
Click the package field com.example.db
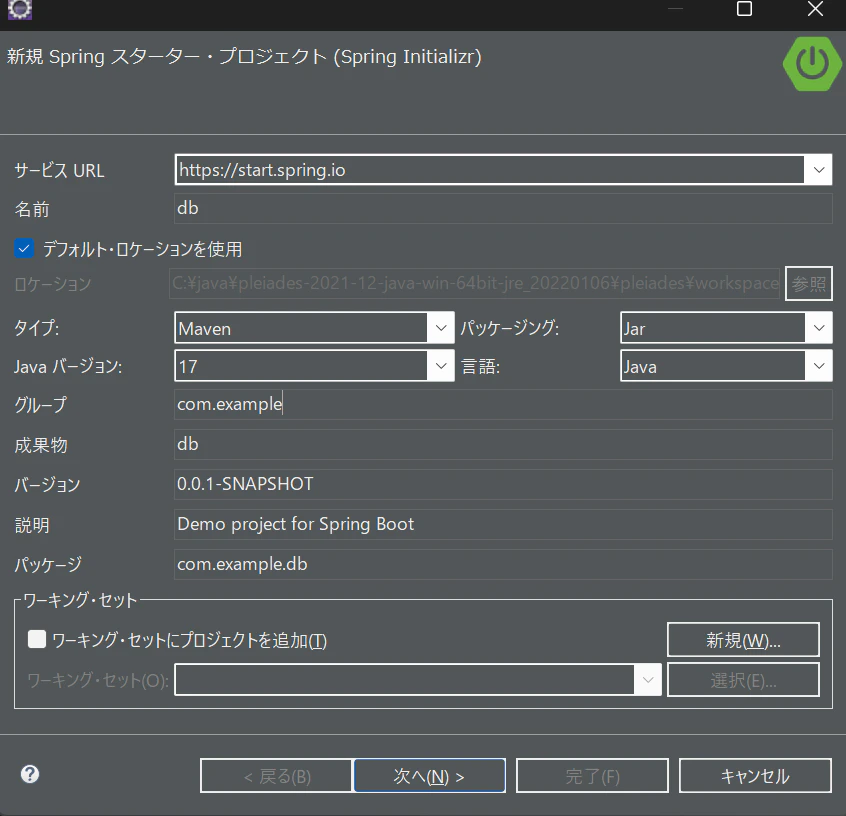click(503, 564)
